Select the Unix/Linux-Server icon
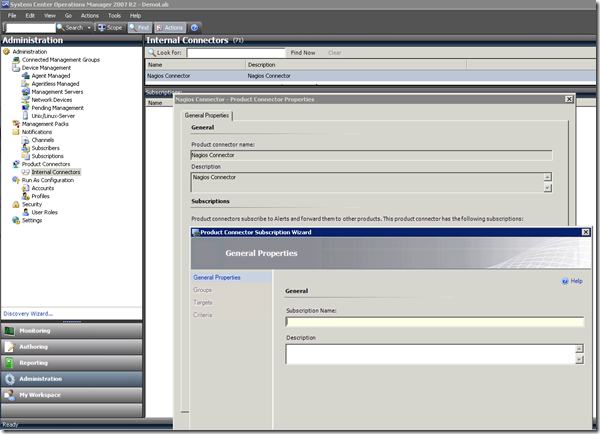The width and height of the screenshot is (600, 434). coord(26,116)
